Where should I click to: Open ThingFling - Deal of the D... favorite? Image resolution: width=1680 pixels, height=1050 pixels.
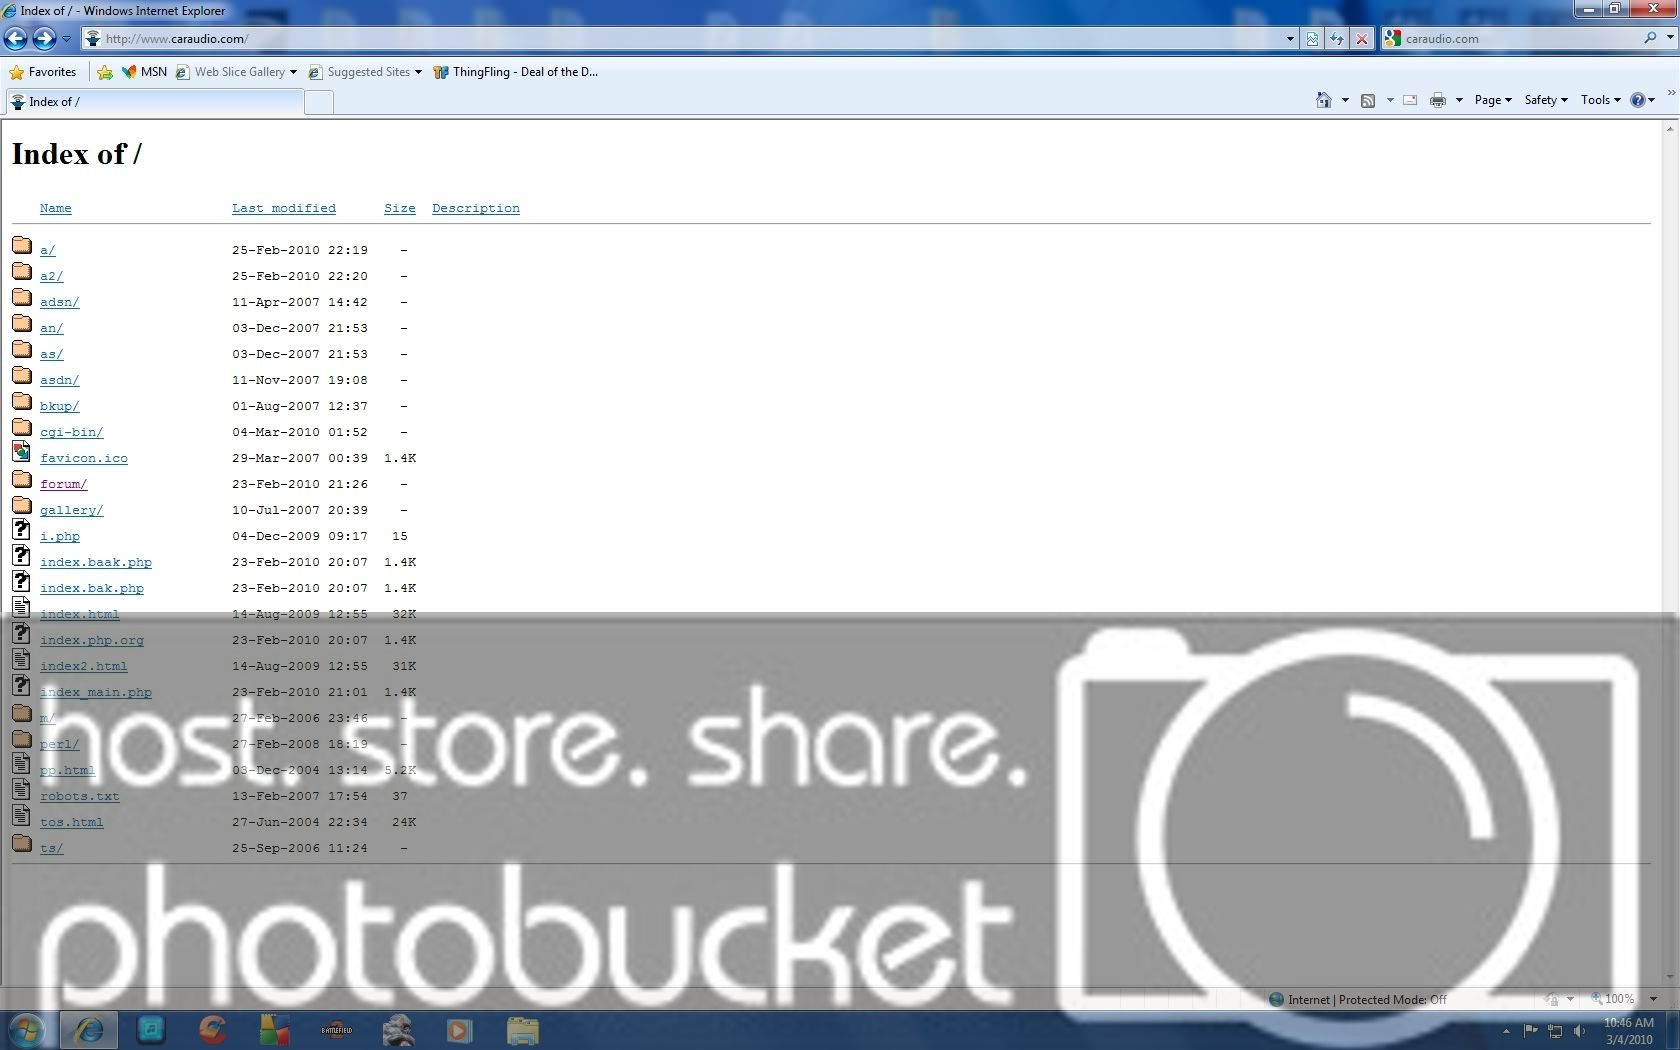[x=516, y=72]
